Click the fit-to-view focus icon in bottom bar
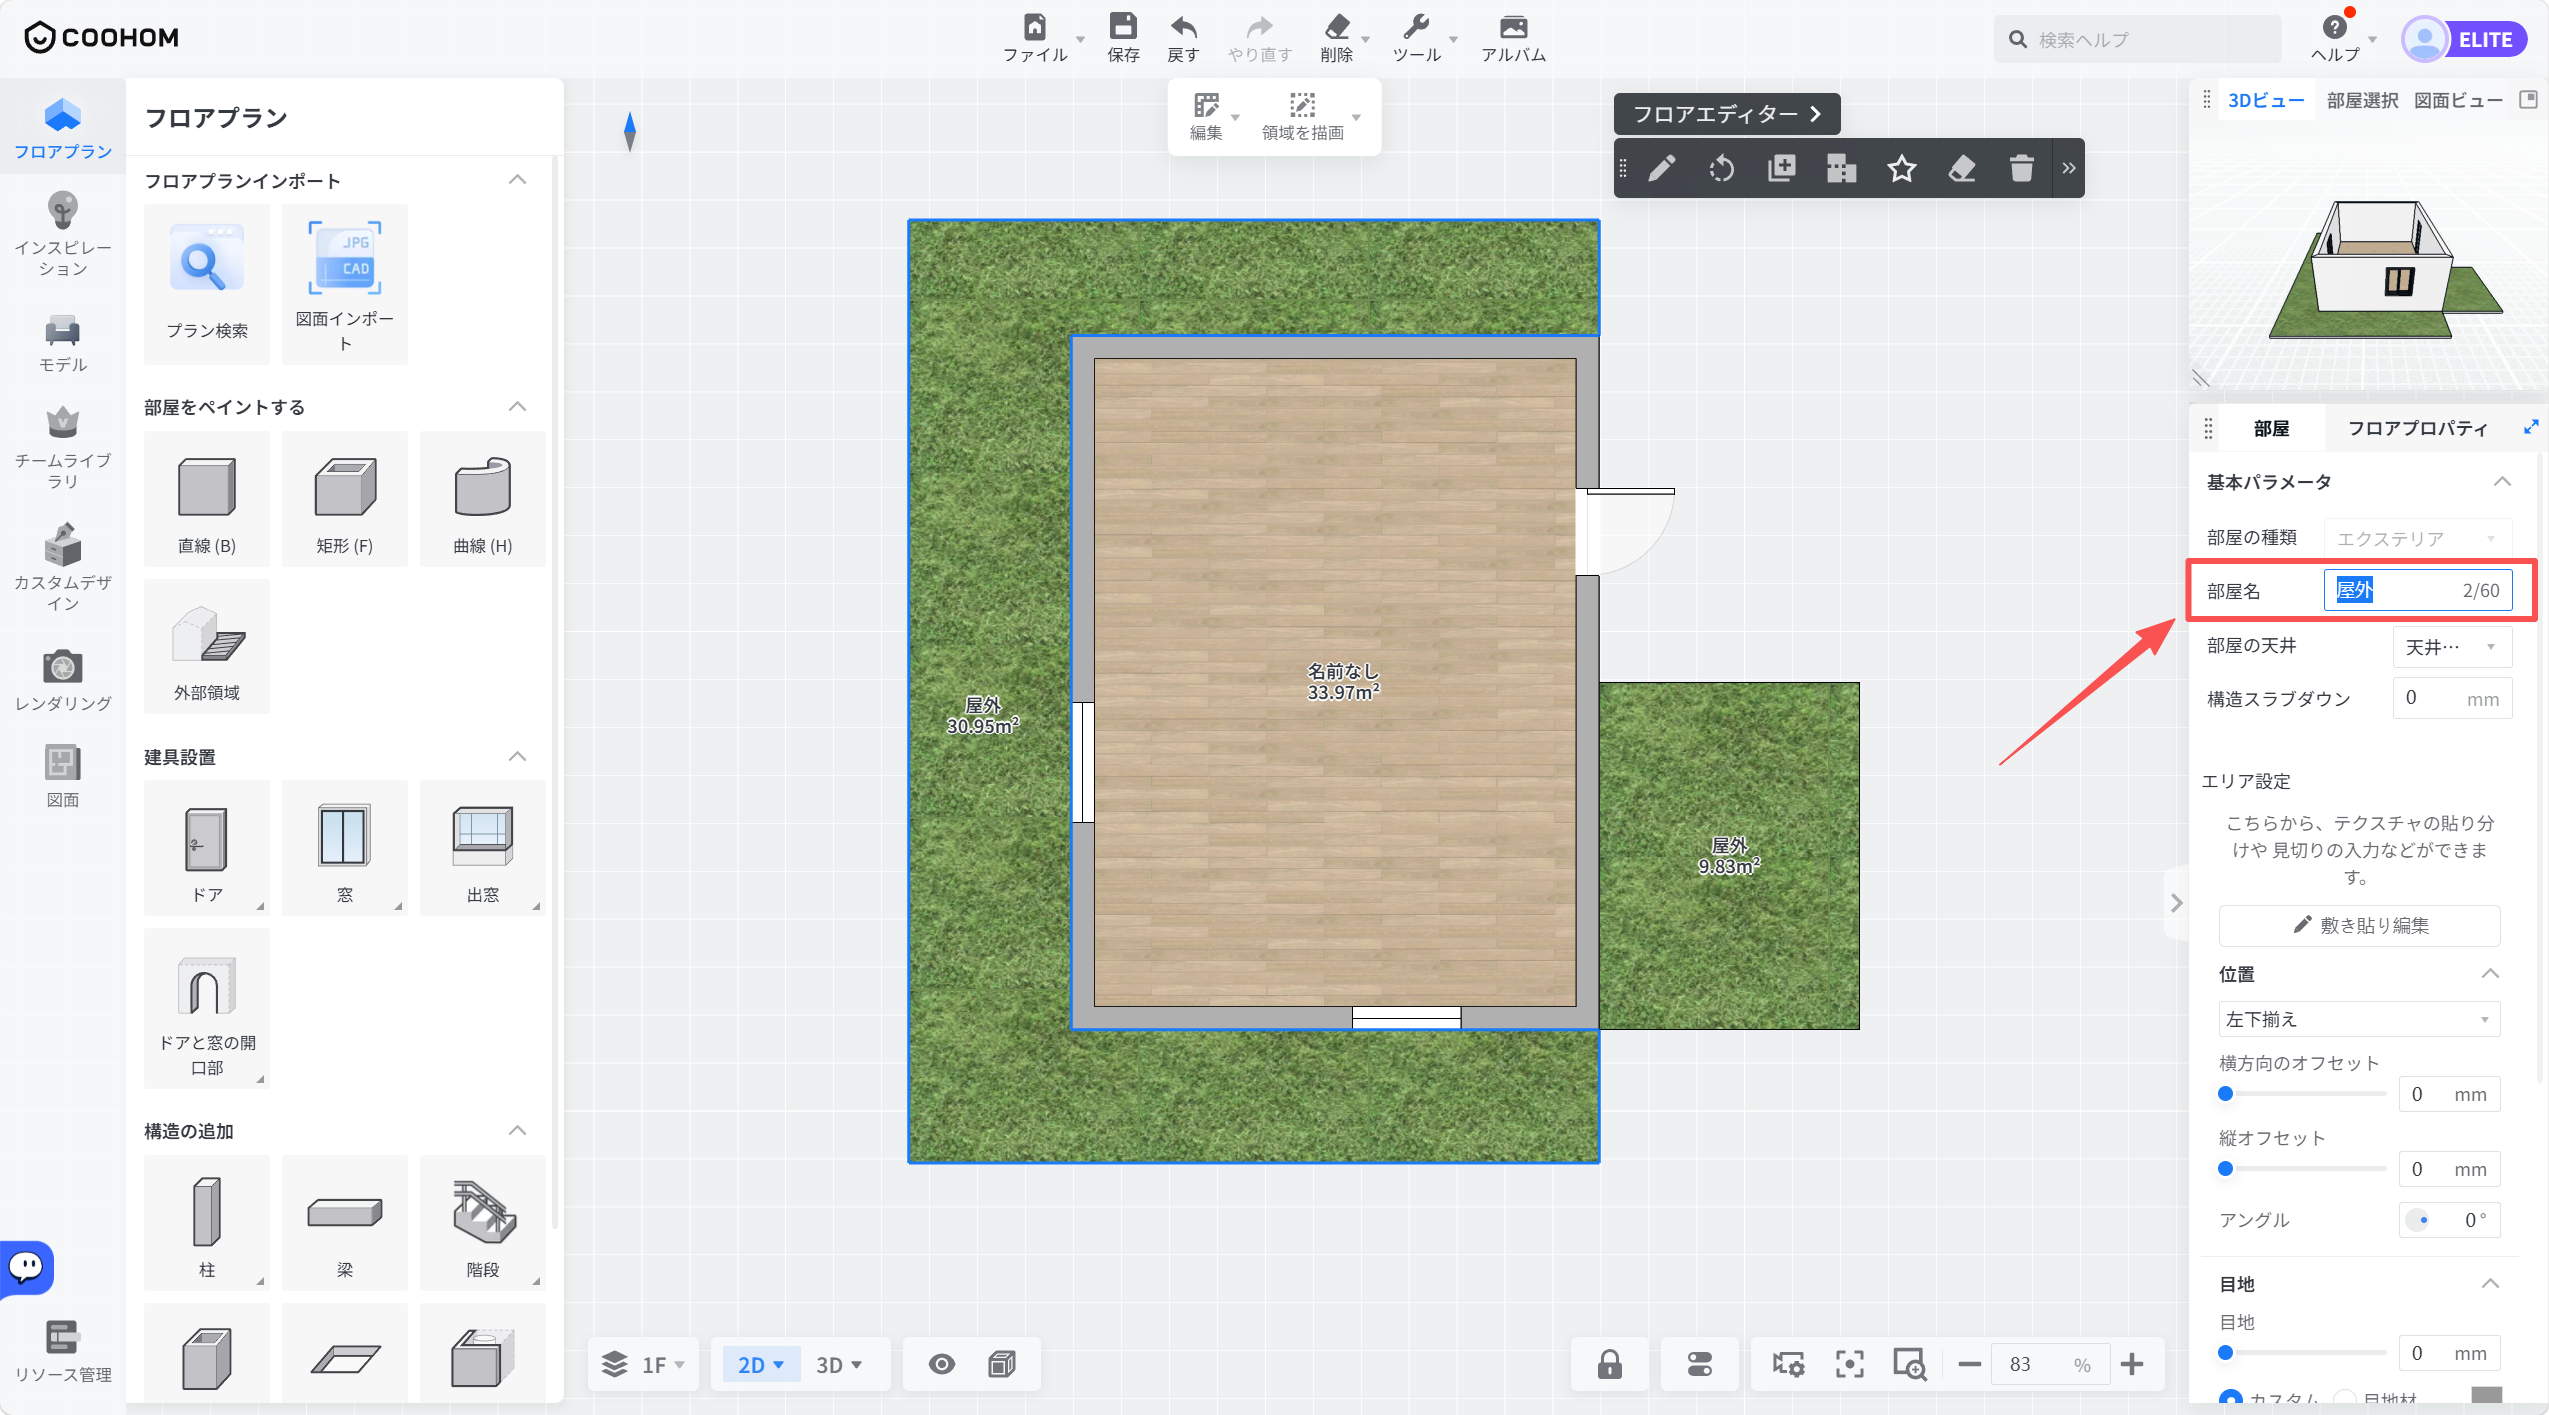The image size is (2549, 1415). [1849, 1364]
